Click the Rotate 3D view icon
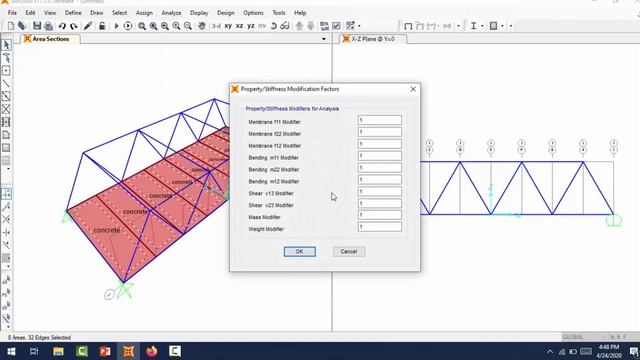This screenshot has width=640, height=360. click(x=273, y=26)
